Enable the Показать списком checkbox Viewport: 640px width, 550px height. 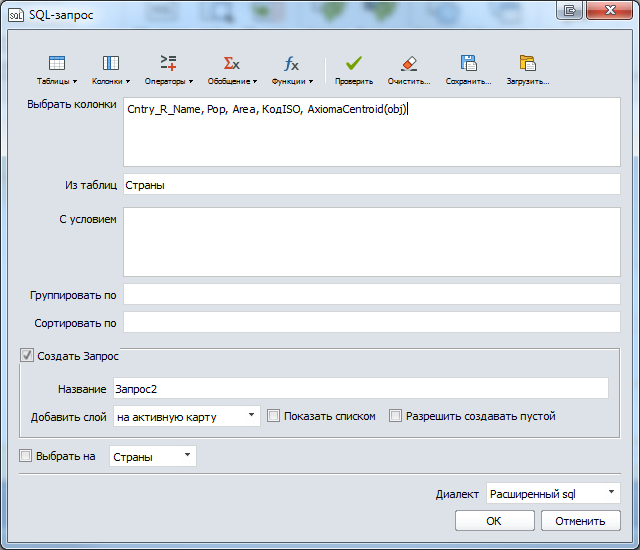tap(274, 416)
